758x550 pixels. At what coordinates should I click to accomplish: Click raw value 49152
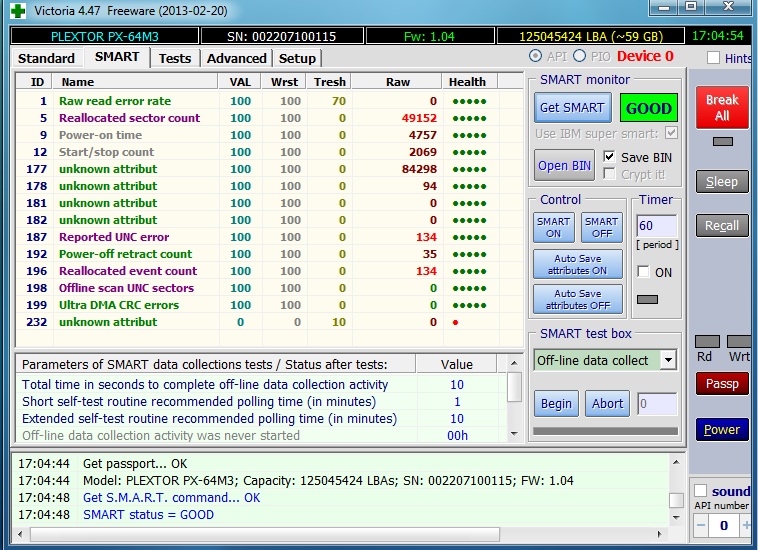[x=419, y=118]
